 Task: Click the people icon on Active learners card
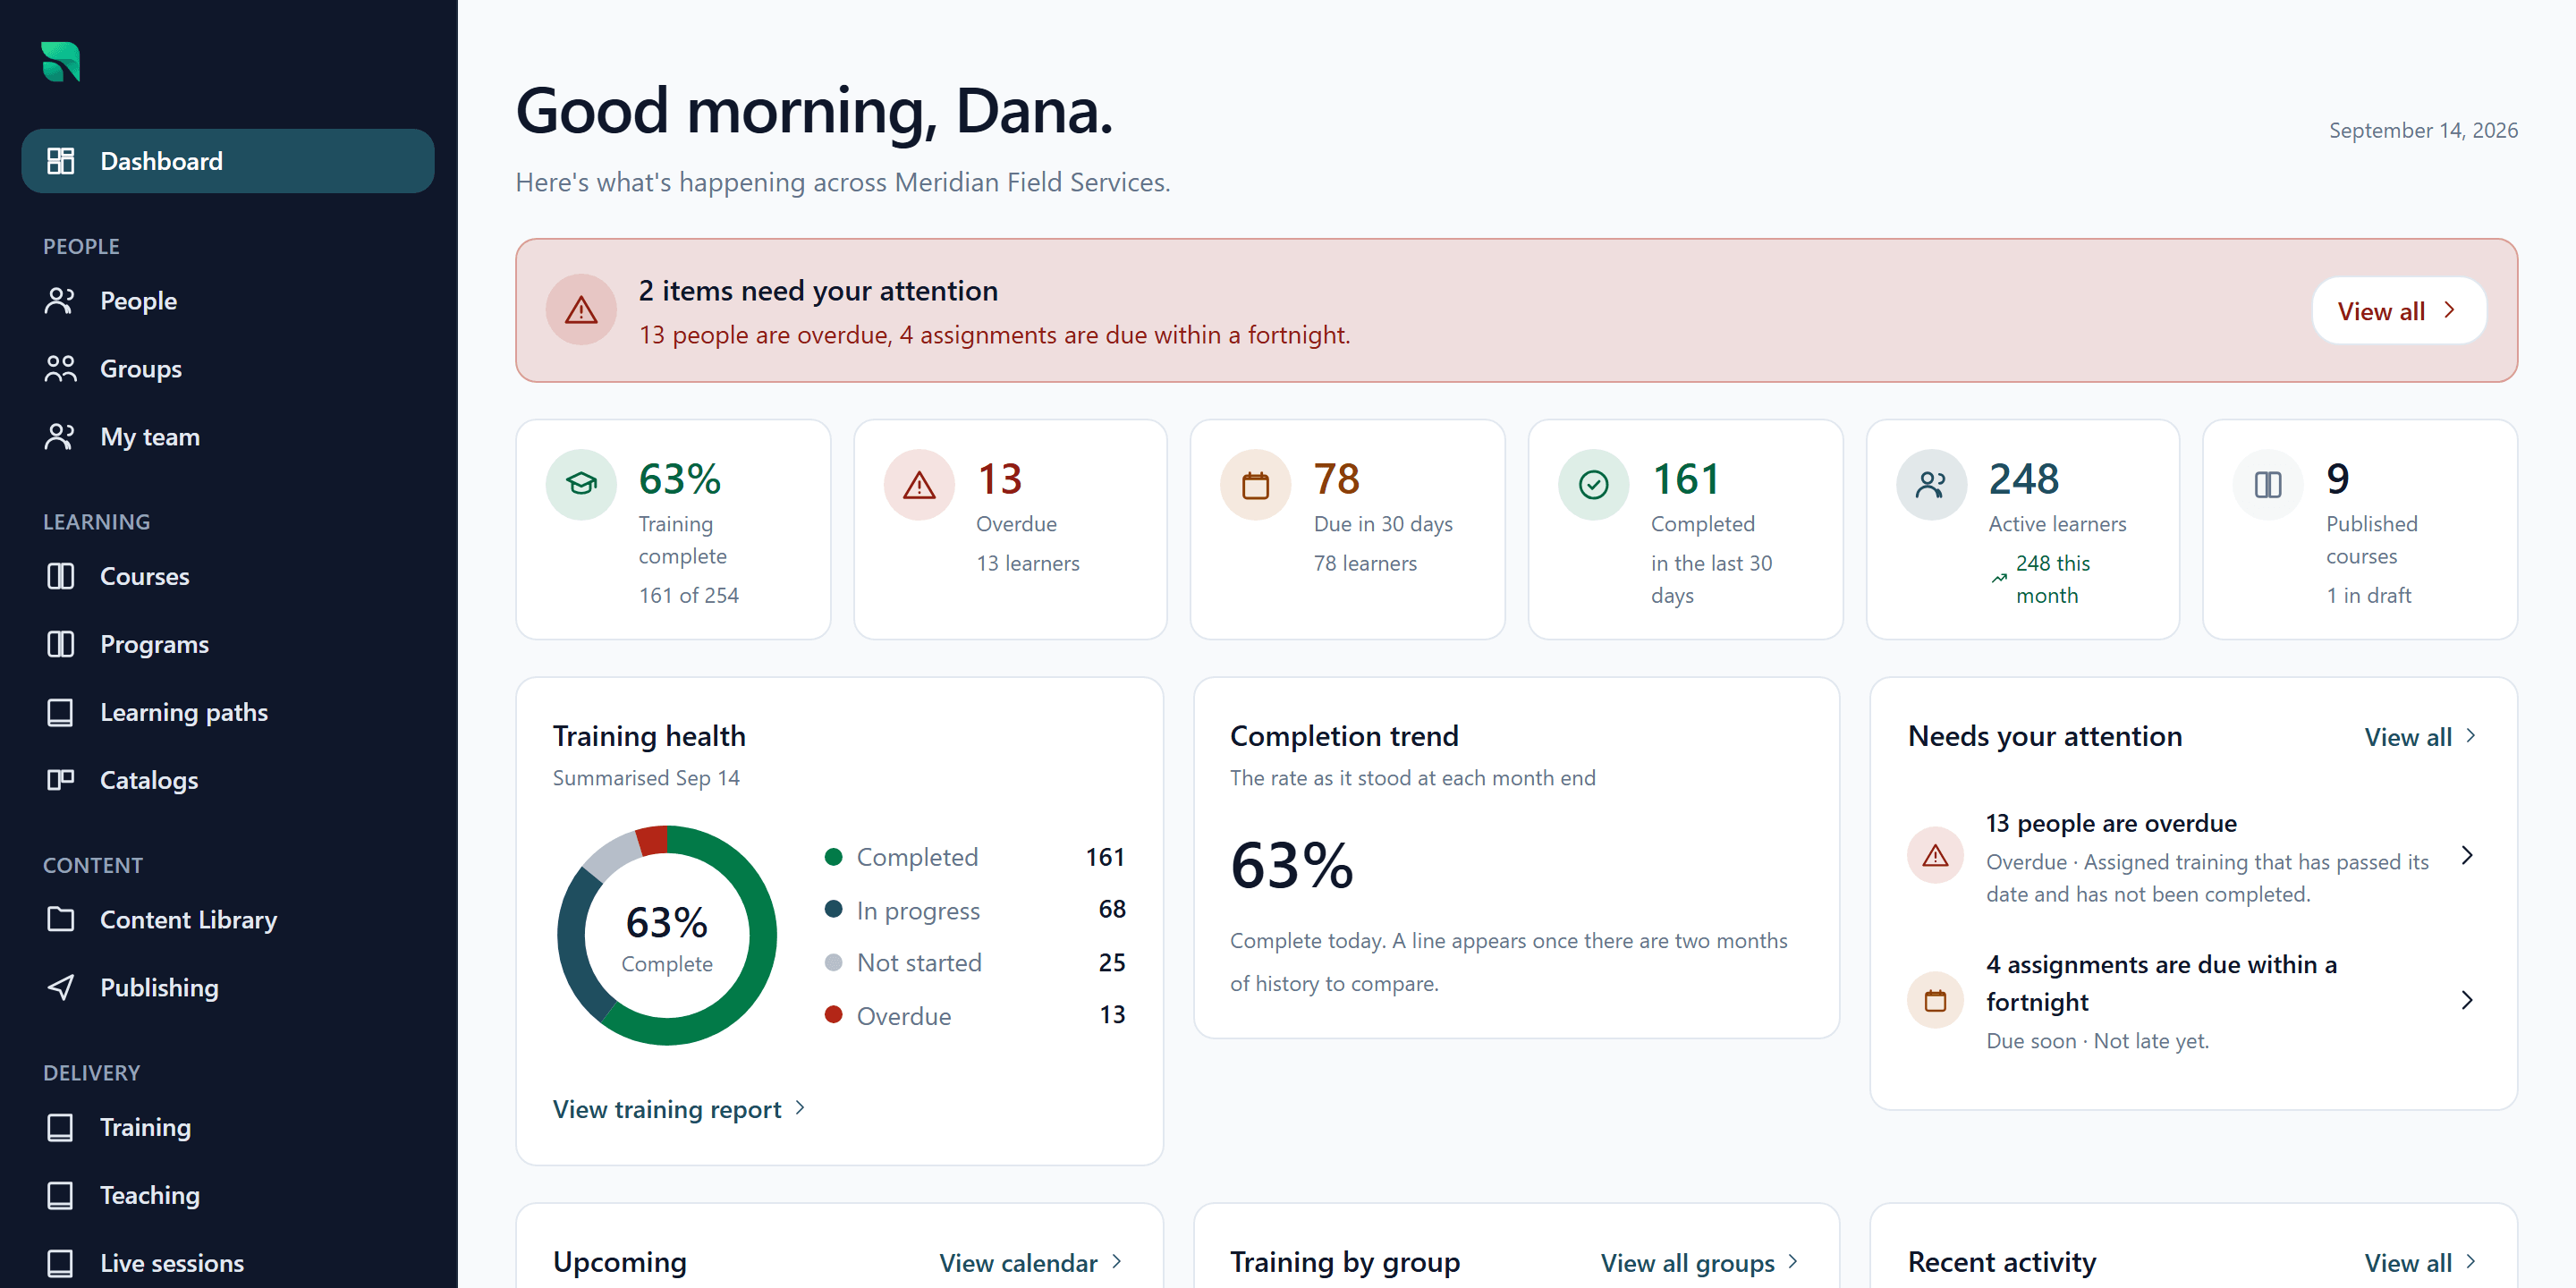point(1931,485)
